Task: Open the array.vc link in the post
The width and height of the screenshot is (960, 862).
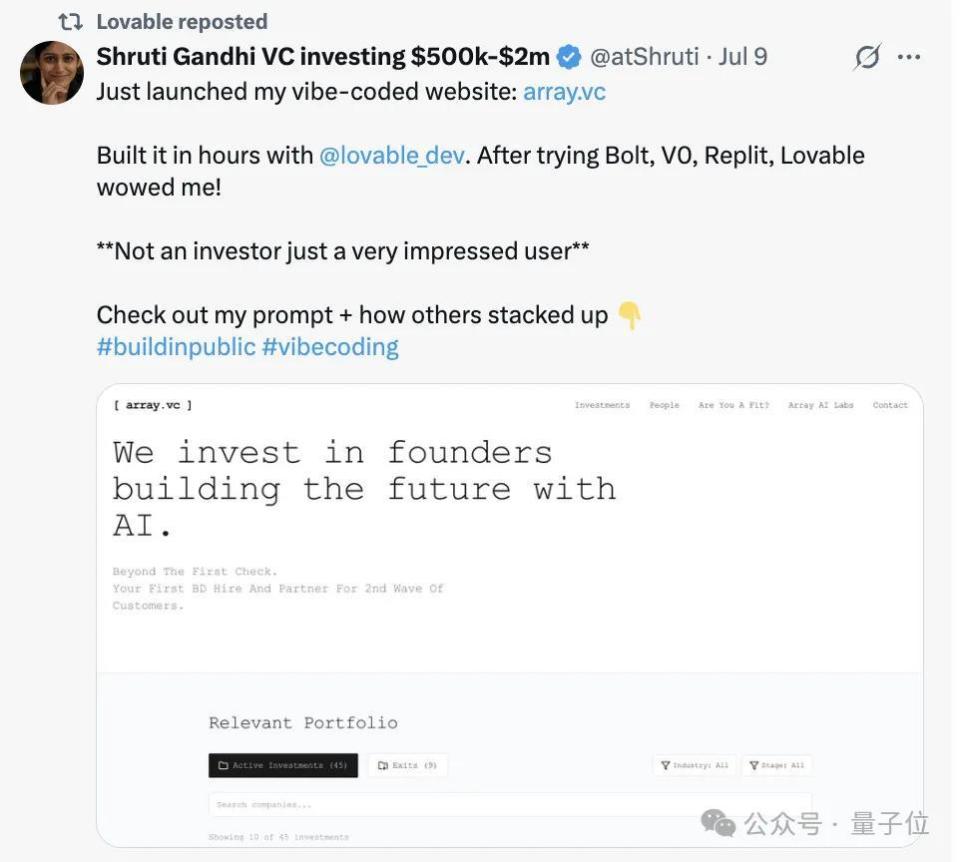Action: (564, 92)
